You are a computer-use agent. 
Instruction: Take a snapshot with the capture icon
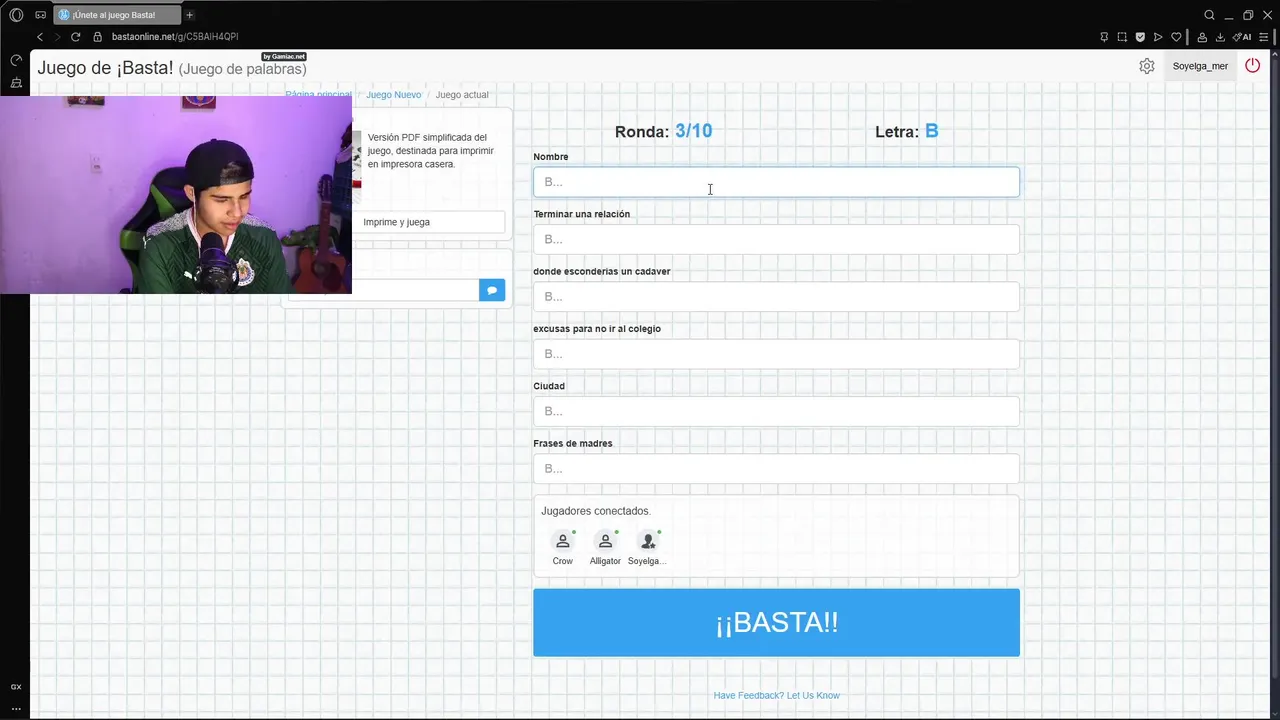pyautogui.click(x=1122, y=37)
